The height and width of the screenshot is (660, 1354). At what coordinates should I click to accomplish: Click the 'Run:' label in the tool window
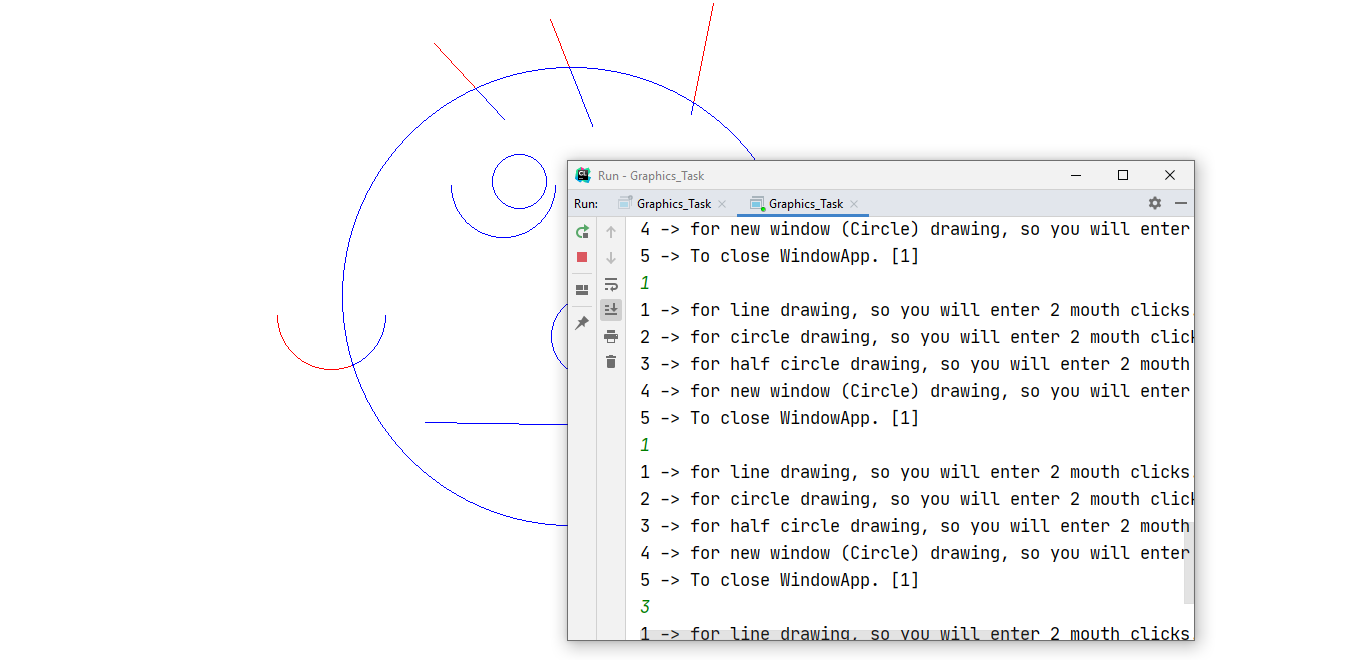586,203
